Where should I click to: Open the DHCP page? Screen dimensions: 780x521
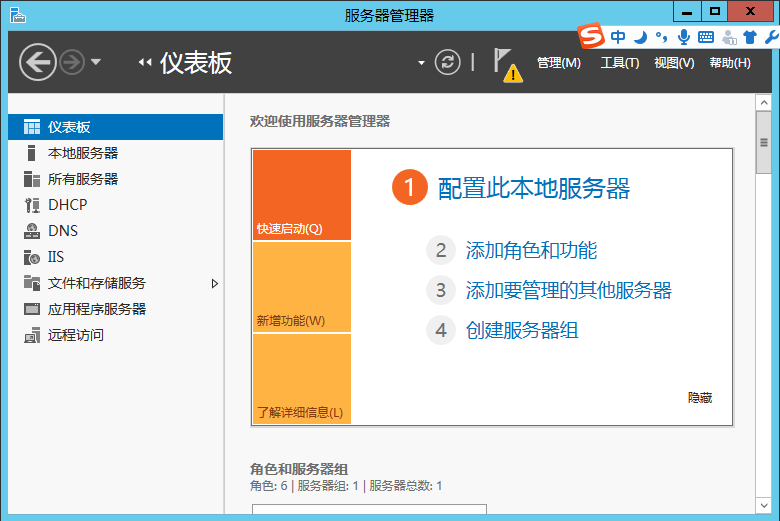tap(115, 205)
